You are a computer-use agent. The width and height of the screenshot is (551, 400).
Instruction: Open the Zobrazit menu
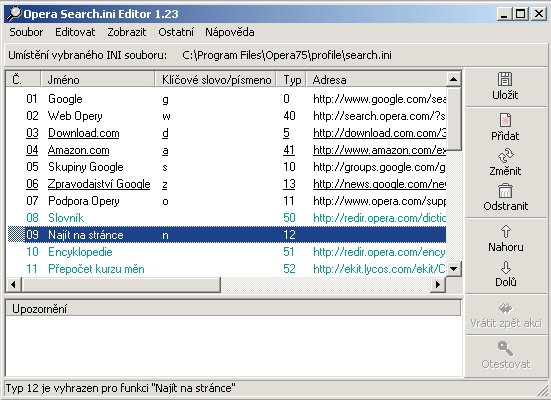coord(127,32)
